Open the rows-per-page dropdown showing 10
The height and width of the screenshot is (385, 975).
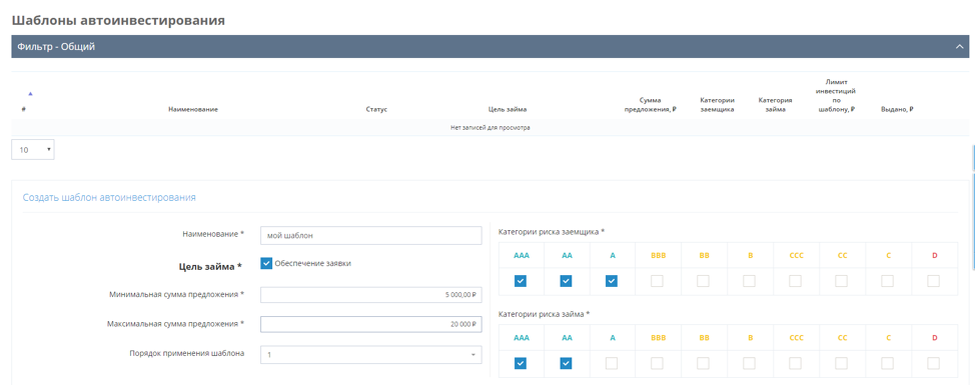[33, 150]
